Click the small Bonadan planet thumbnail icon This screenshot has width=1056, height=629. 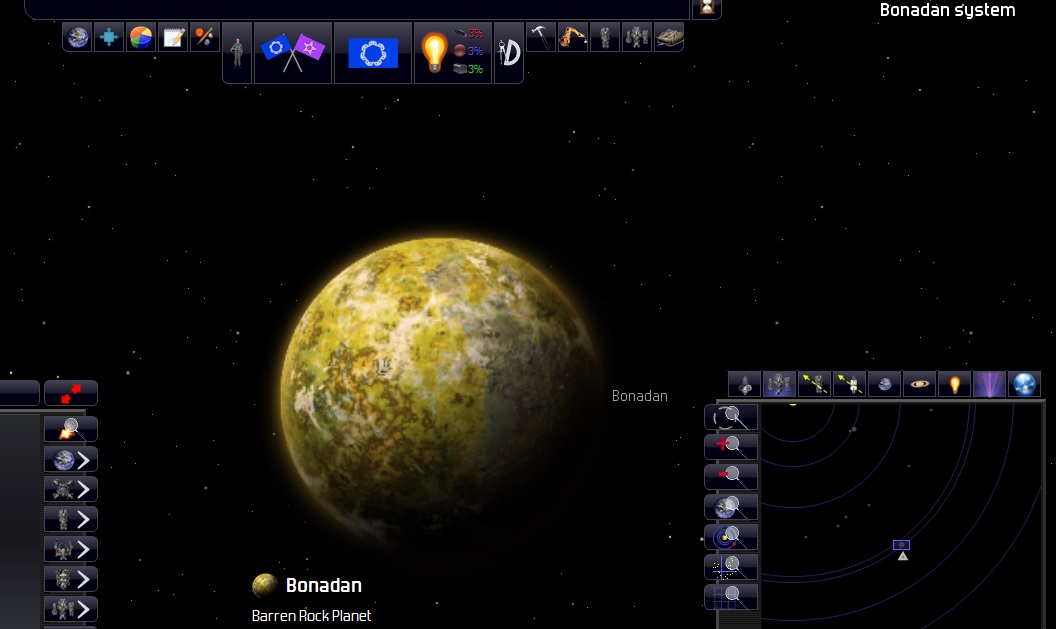coord(265,585)
